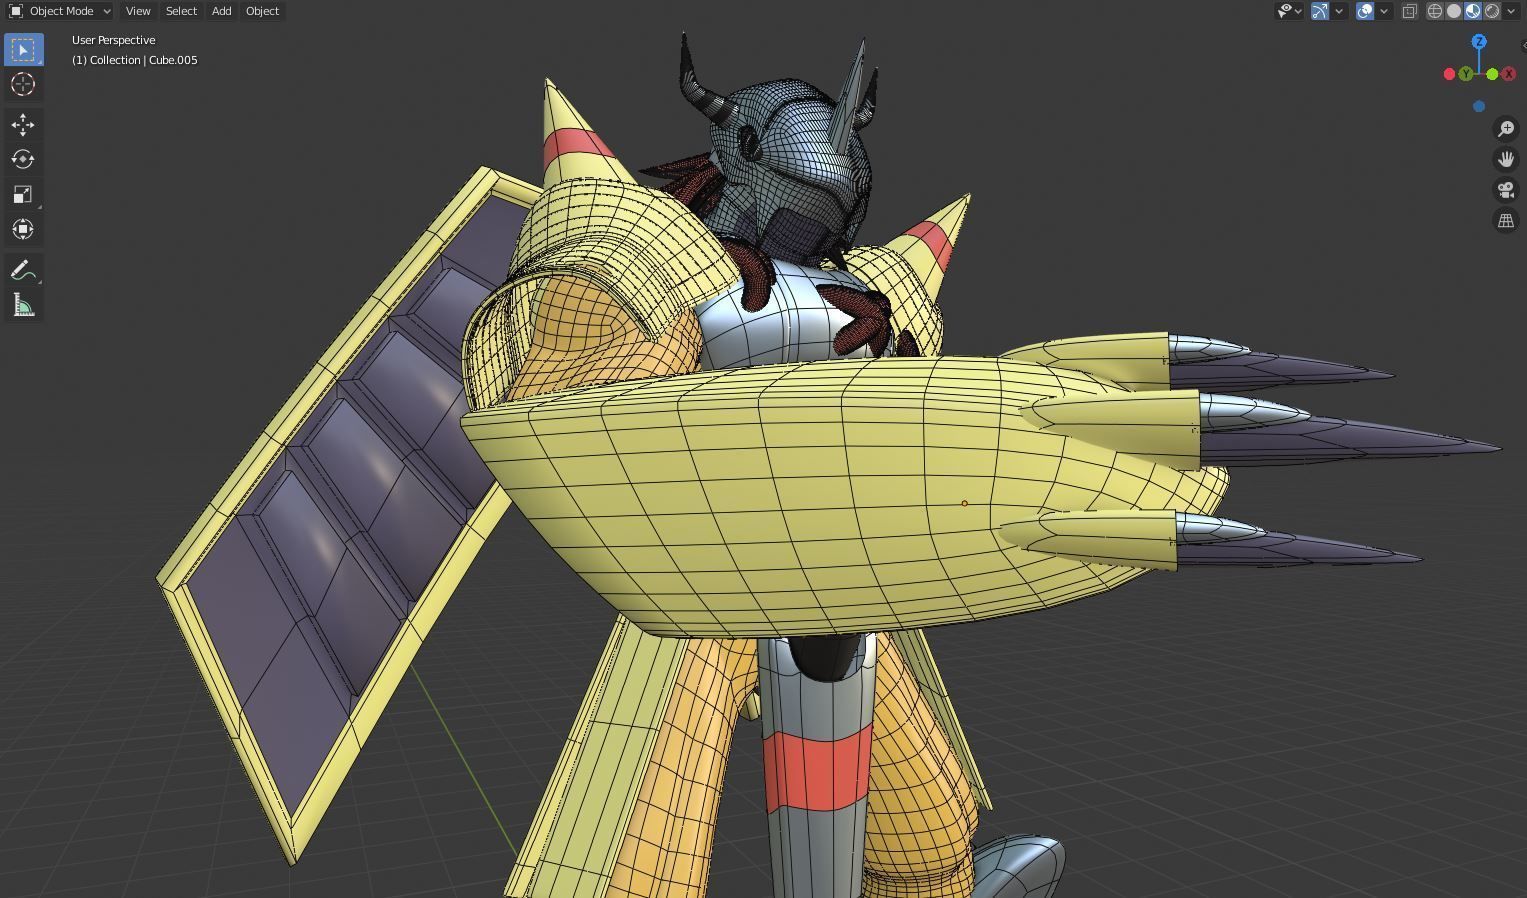Open the Object menu
This screenshot has height=898, width=1527.
262,11
